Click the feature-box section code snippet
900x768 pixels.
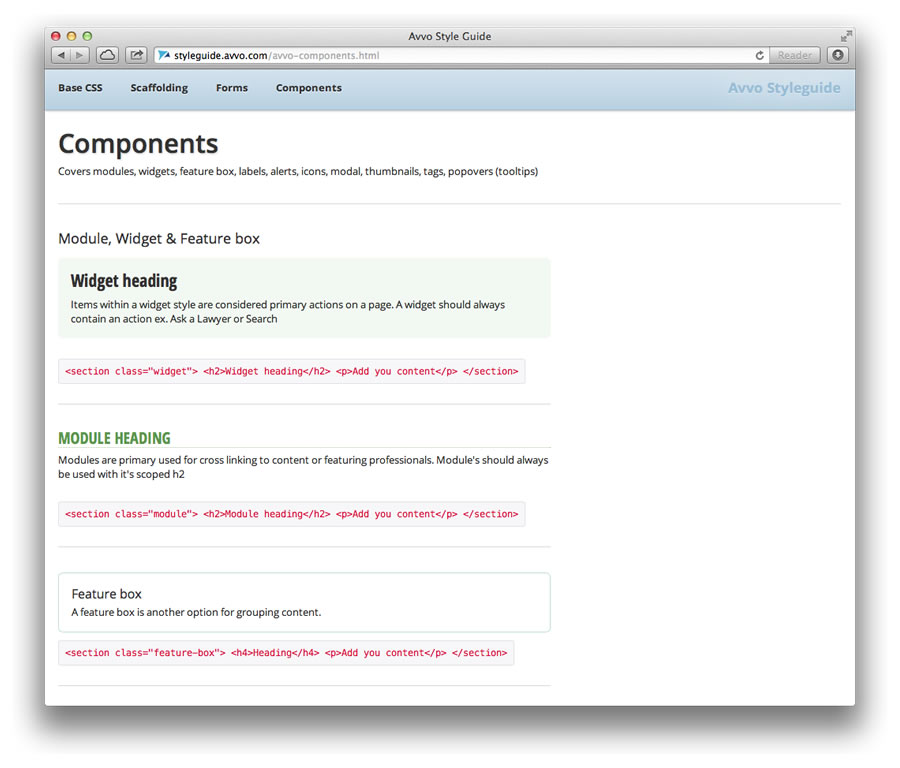[286, 653]
